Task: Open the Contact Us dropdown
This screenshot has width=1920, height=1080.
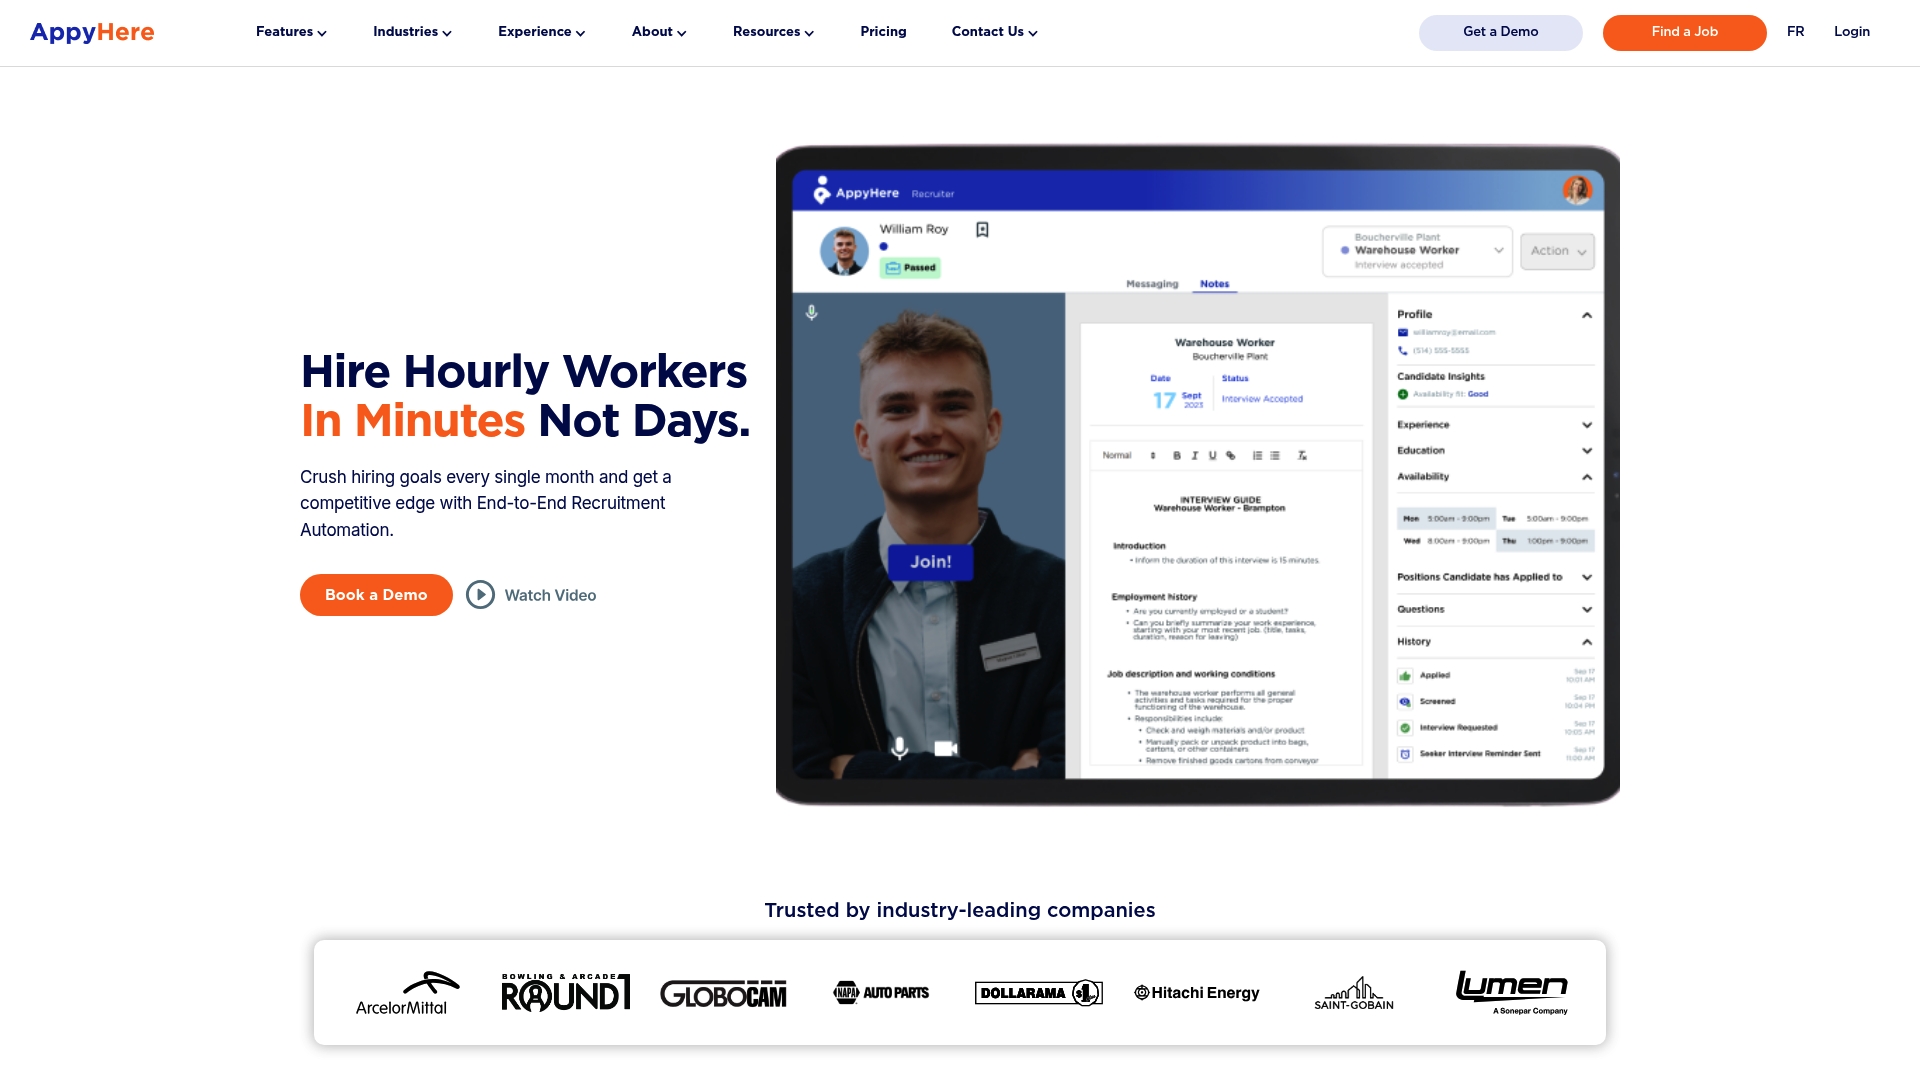Action: (x=994, y=32)
